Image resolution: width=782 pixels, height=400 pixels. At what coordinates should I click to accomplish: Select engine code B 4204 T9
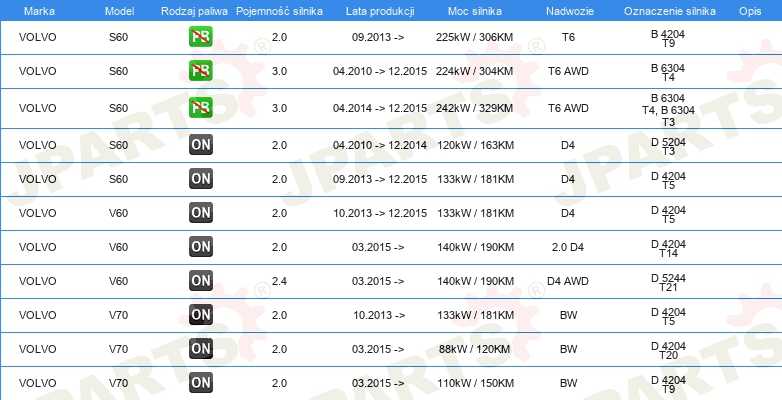668,38
